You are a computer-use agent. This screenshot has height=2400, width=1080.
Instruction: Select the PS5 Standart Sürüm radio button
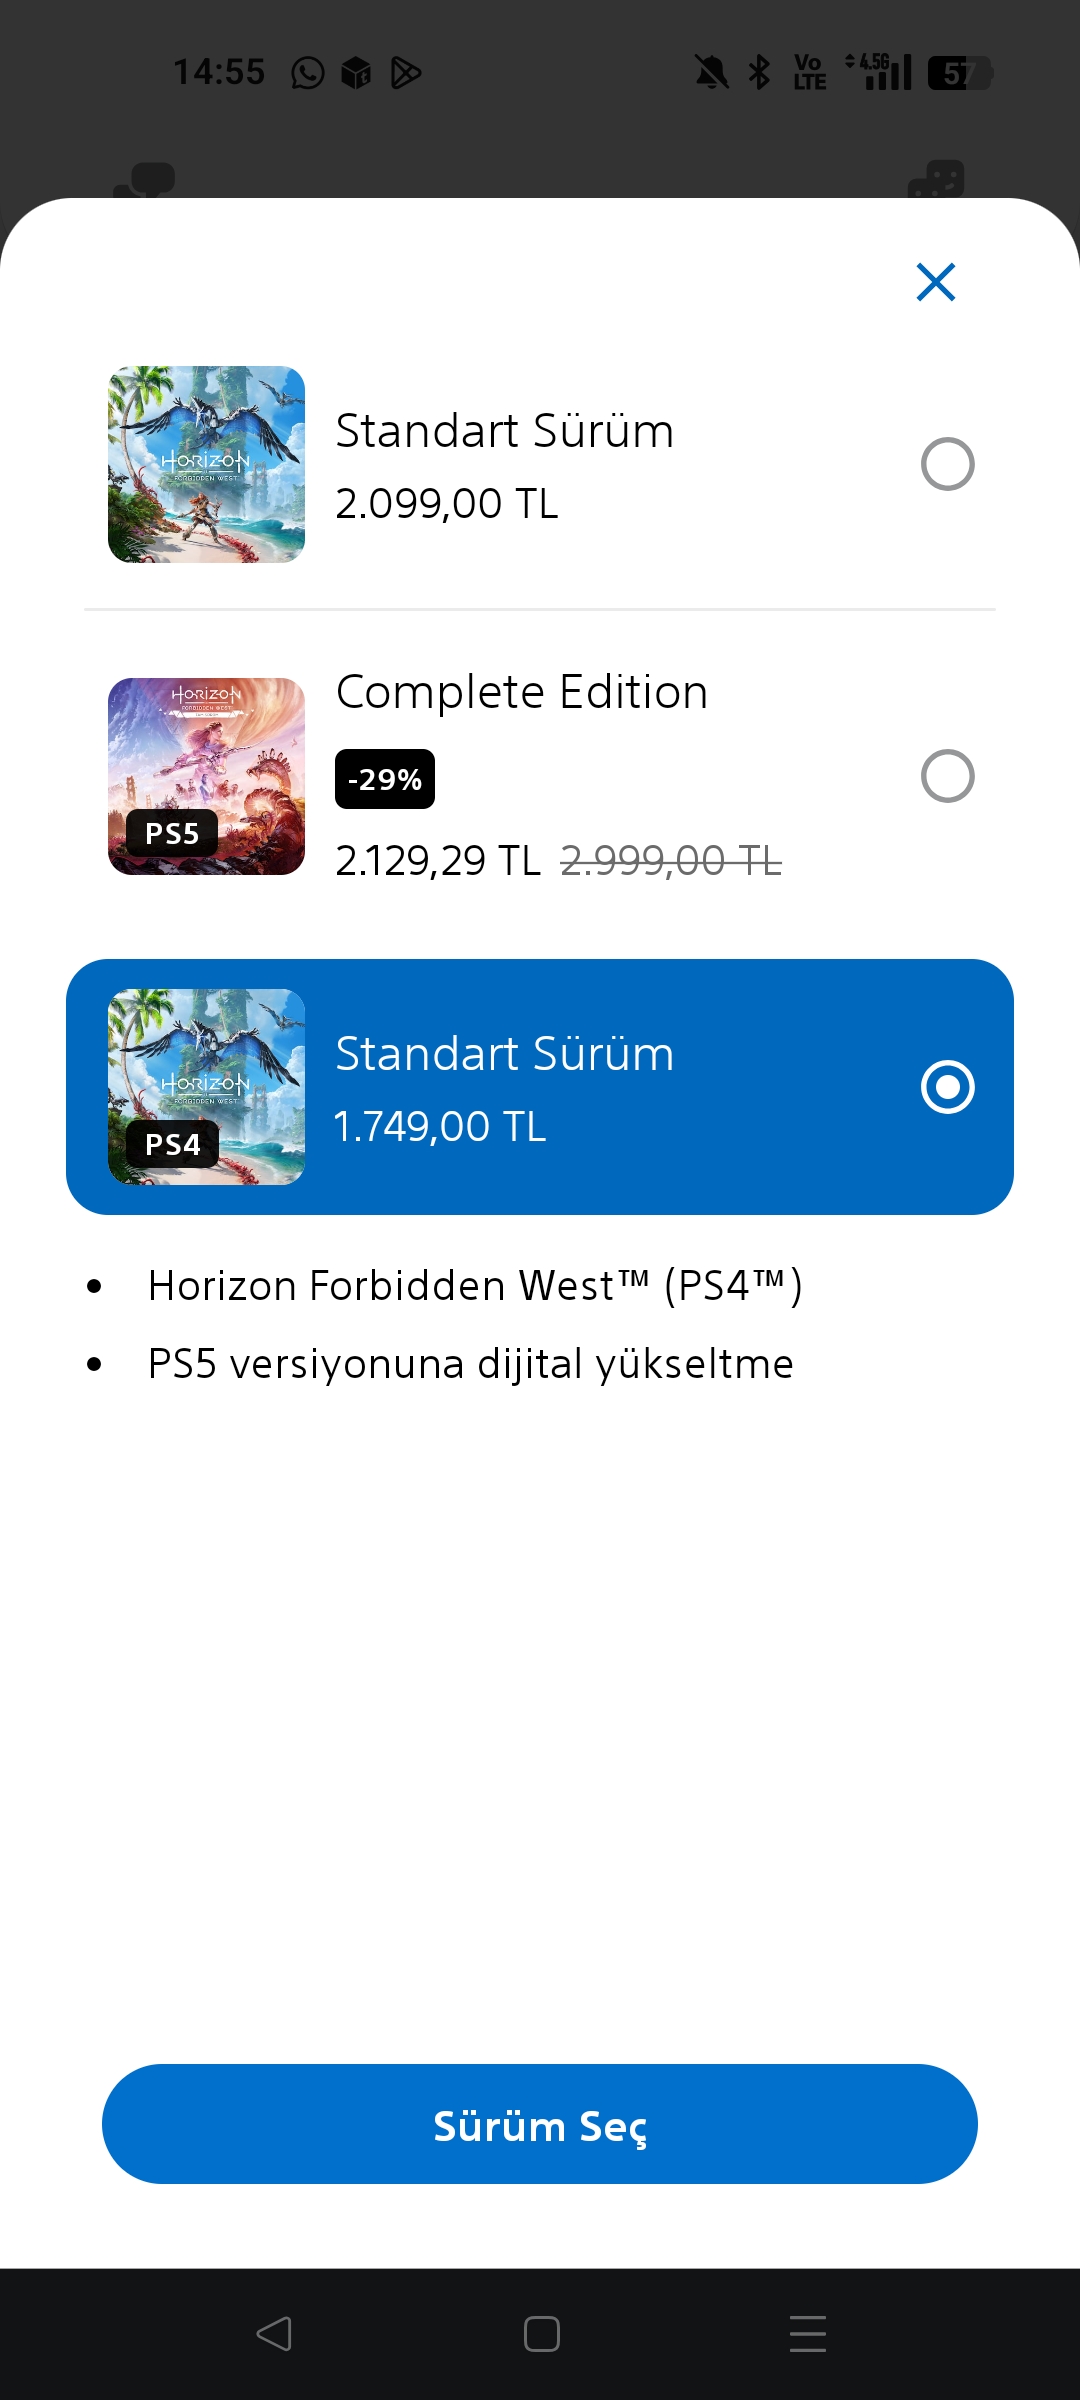click(947, 464)
